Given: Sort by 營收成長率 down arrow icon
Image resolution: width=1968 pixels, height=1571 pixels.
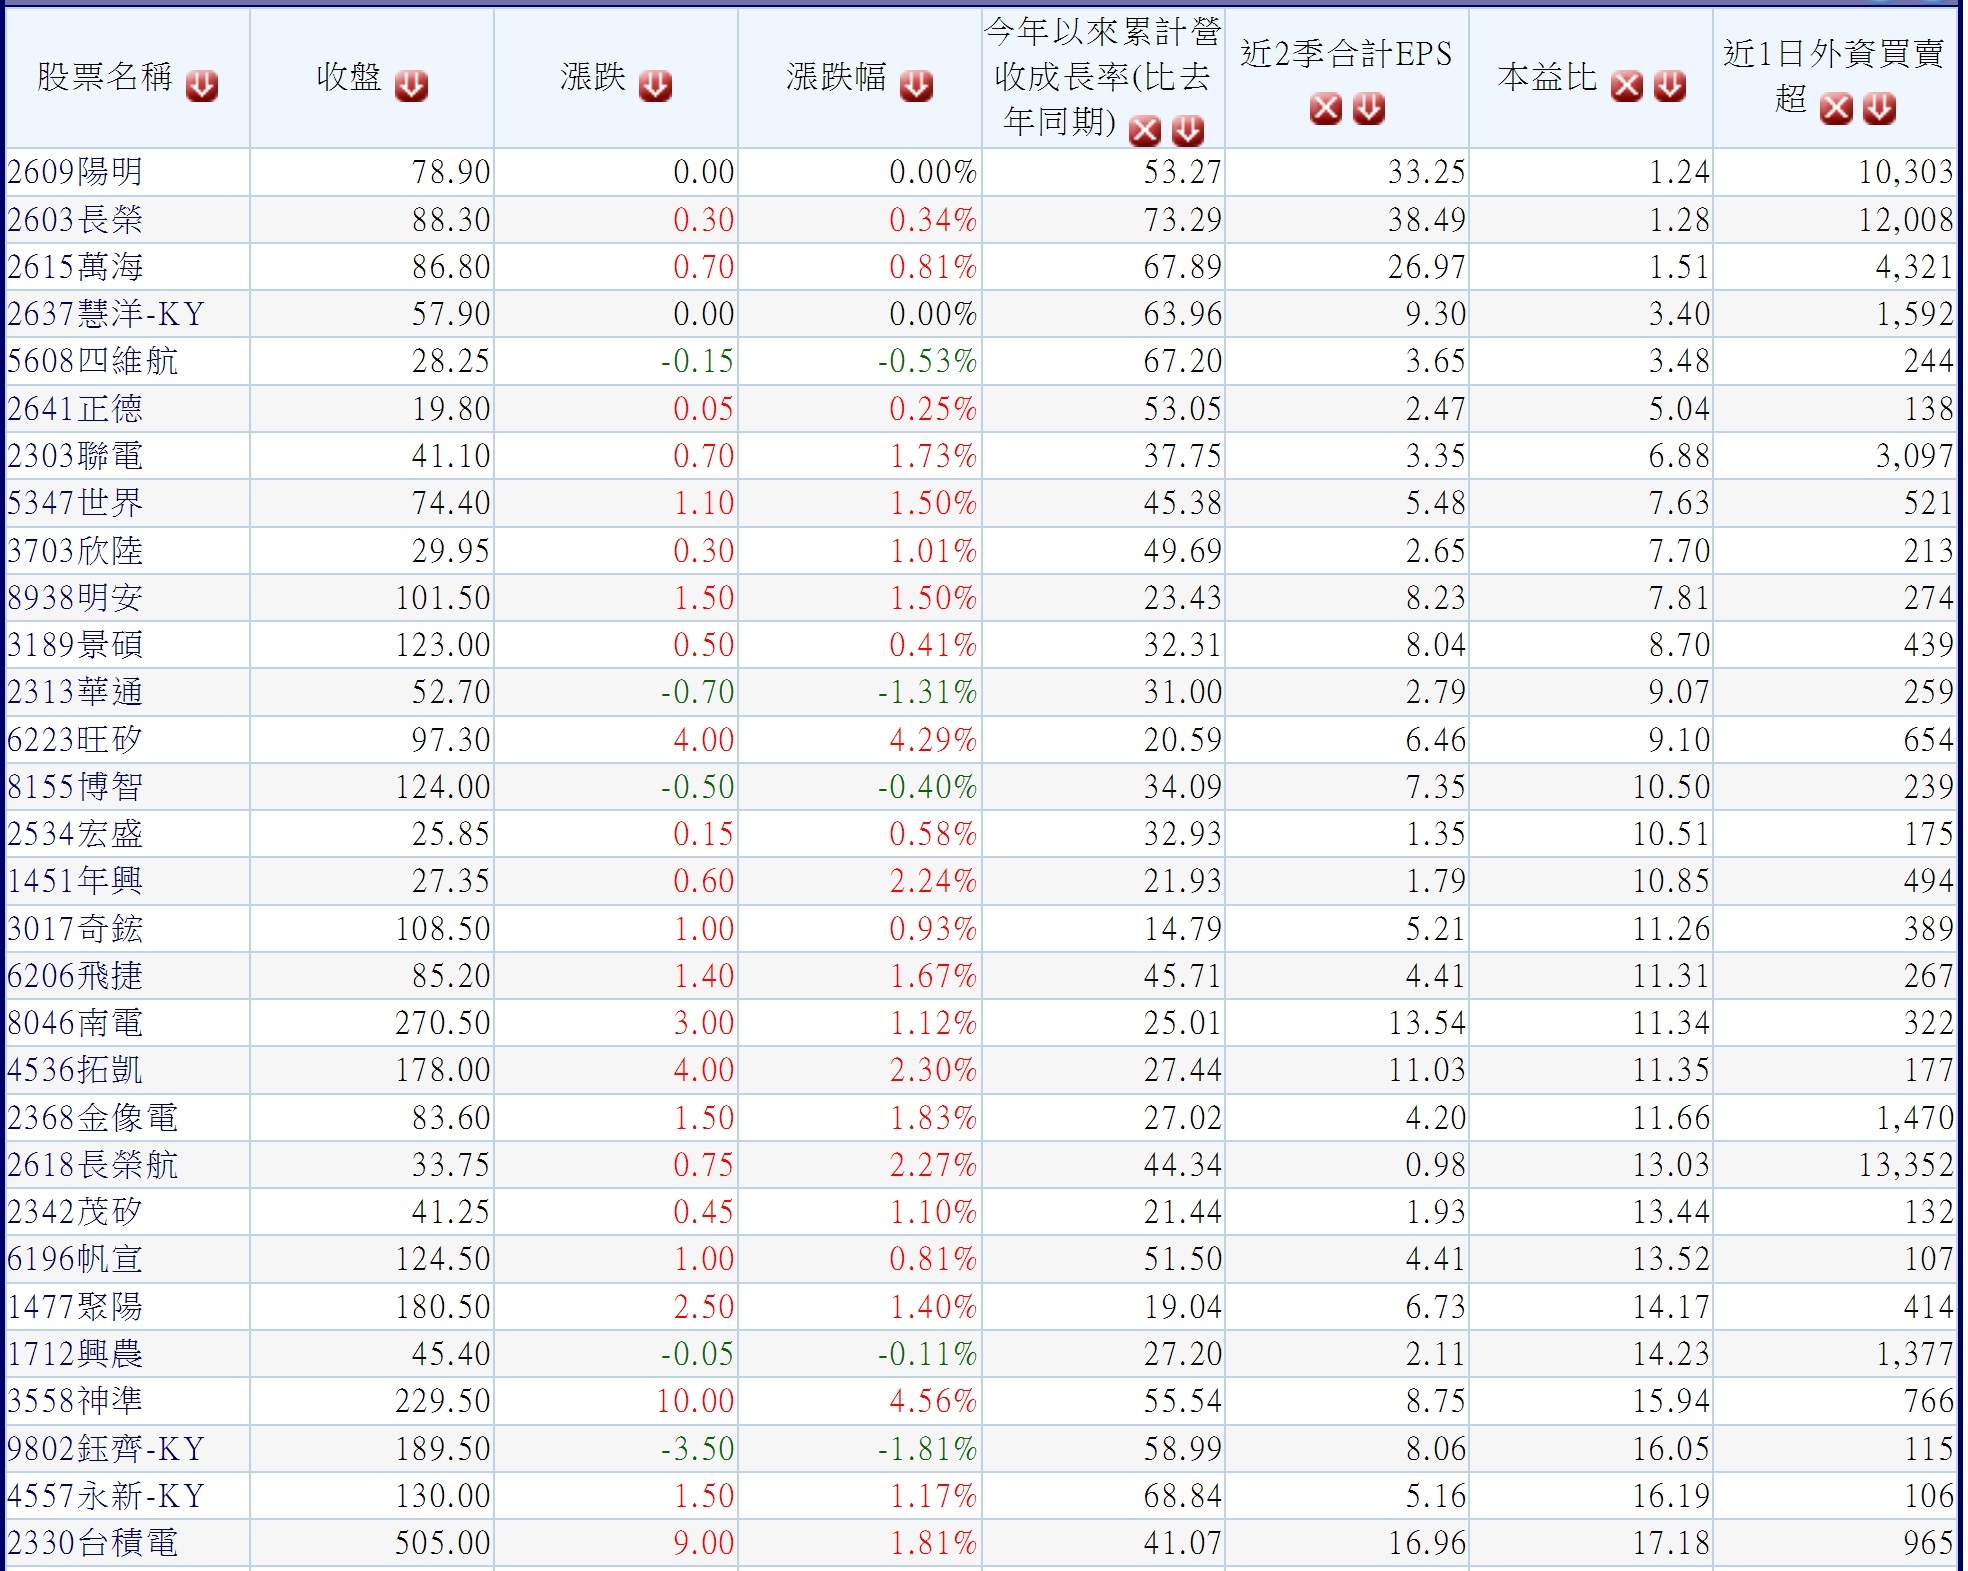Looking at the screenshot, I should pyautogui.click(x=1188, y=130).
